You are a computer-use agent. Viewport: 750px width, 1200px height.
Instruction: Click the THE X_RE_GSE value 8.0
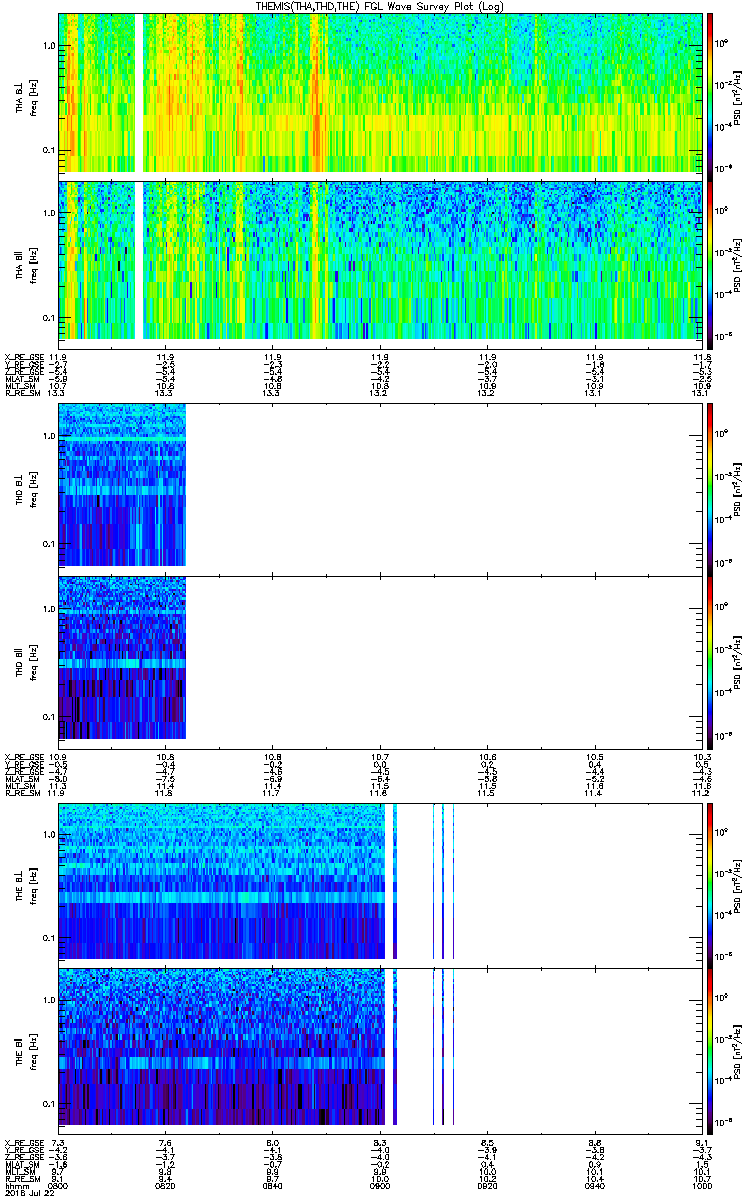[272, 1142]
